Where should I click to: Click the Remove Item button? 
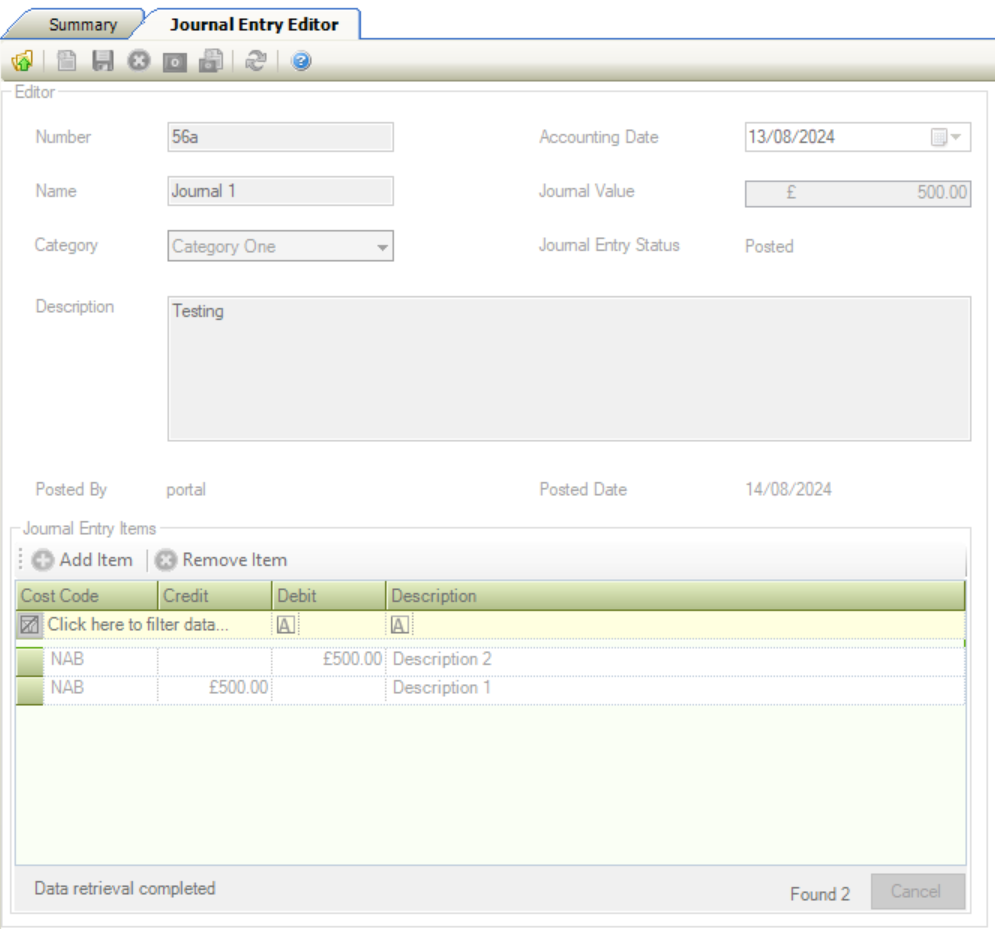(221, 560)
